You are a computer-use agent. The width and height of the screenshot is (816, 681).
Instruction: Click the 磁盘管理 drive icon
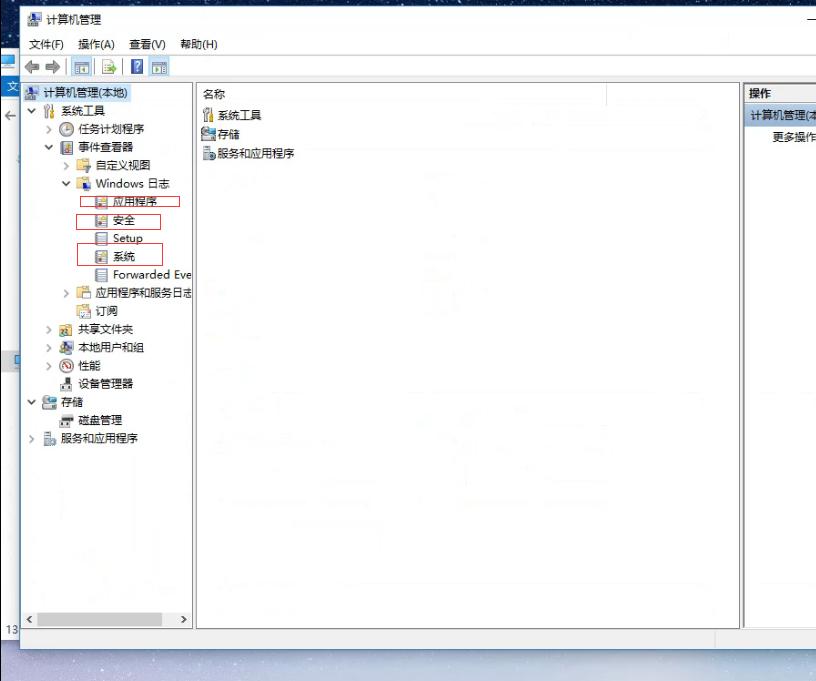tap(66, 420)
